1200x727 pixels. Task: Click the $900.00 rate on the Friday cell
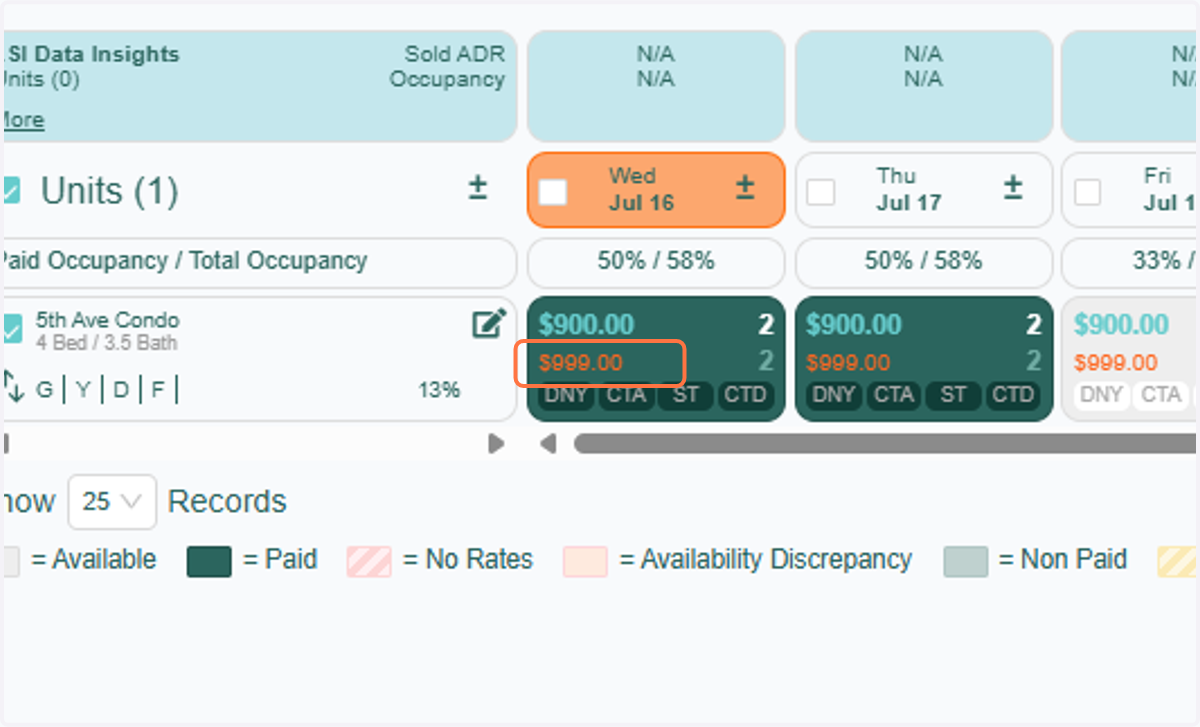coord(1121,325)
